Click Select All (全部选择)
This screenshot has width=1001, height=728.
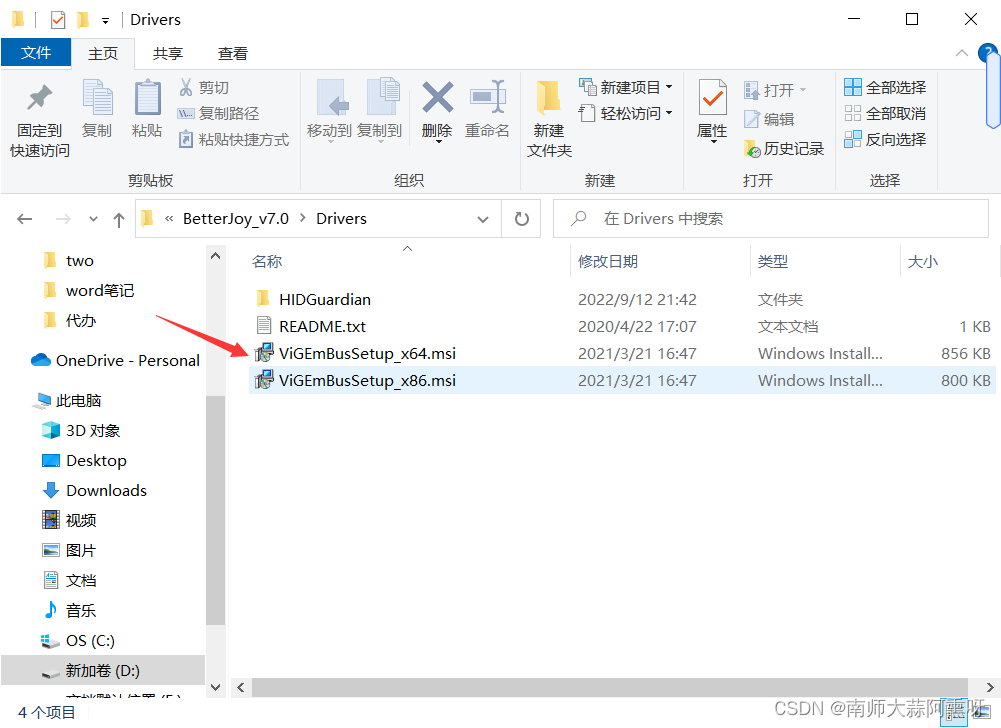coord(885,87)
